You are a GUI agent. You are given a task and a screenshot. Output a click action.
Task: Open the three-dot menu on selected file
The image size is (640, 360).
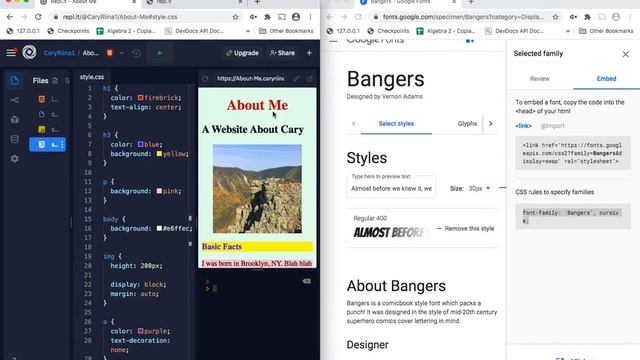point(62,144)
